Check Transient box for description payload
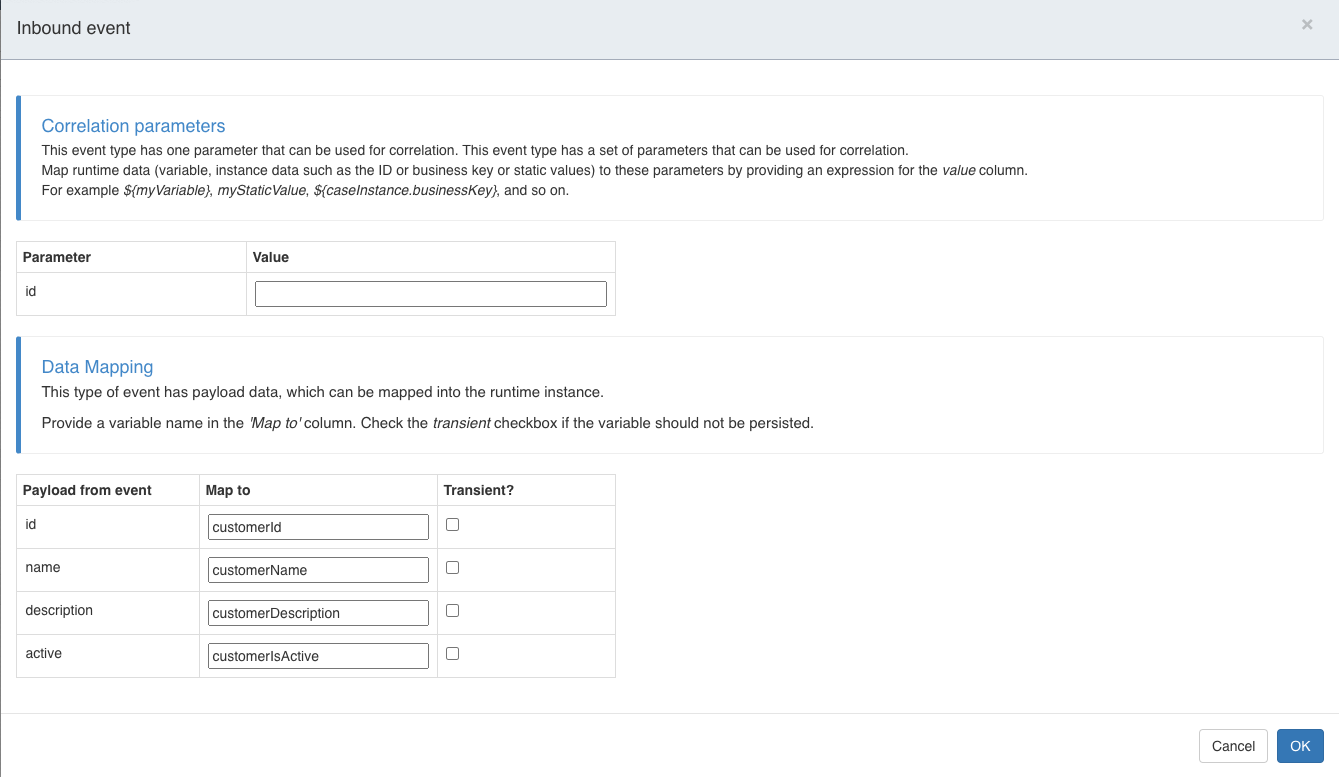This screenshot has width=1339, height=777. 452,611
